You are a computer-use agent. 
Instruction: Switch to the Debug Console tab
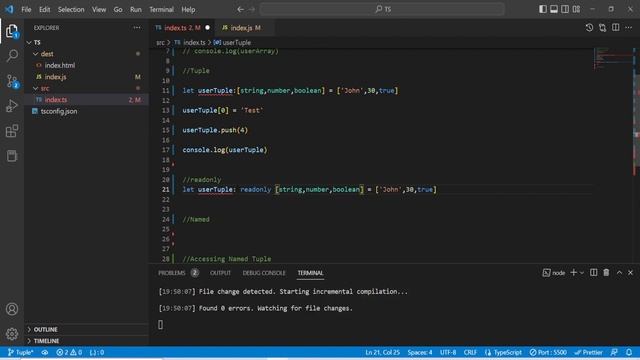[264, 273]
